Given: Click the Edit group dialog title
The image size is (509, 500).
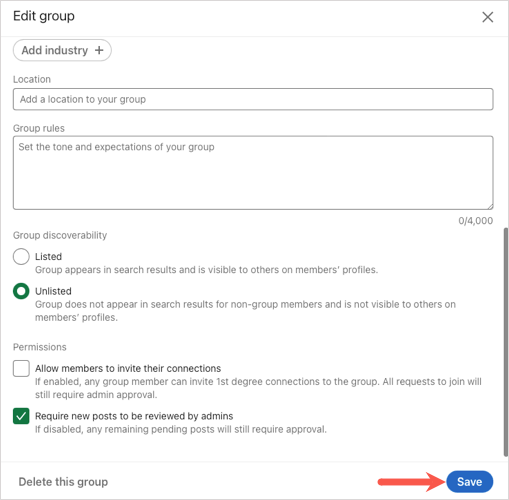Looking at the screenshot, I should (44, 16).
